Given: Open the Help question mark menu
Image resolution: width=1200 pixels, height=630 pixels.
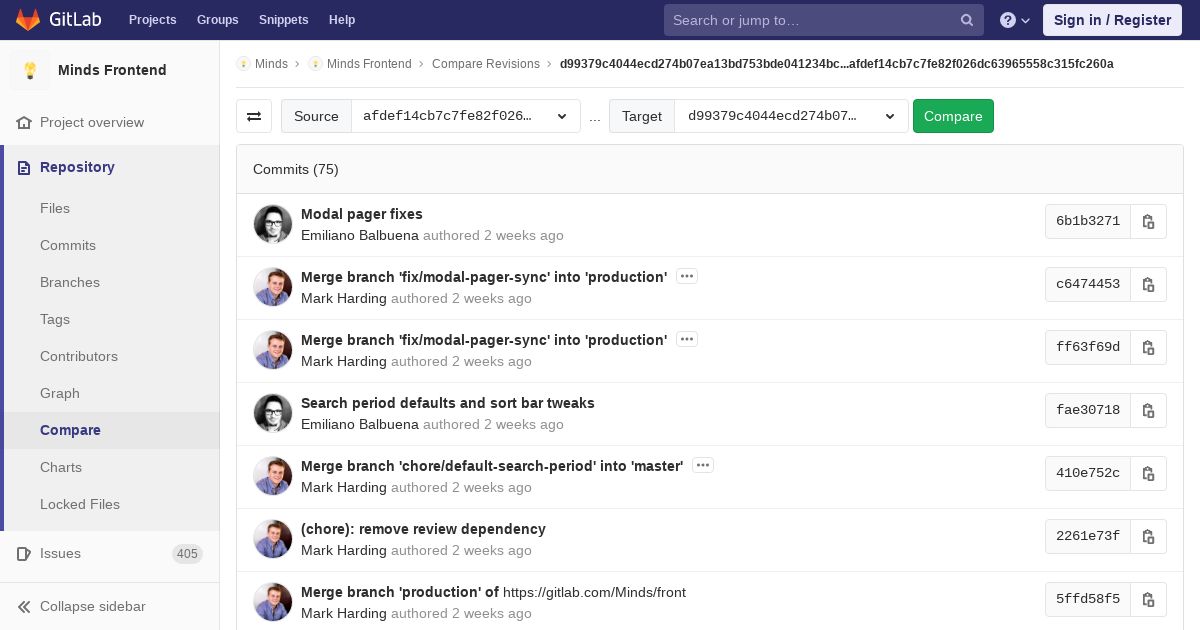Looking at the screenshot, I should tap(1015, 20).
